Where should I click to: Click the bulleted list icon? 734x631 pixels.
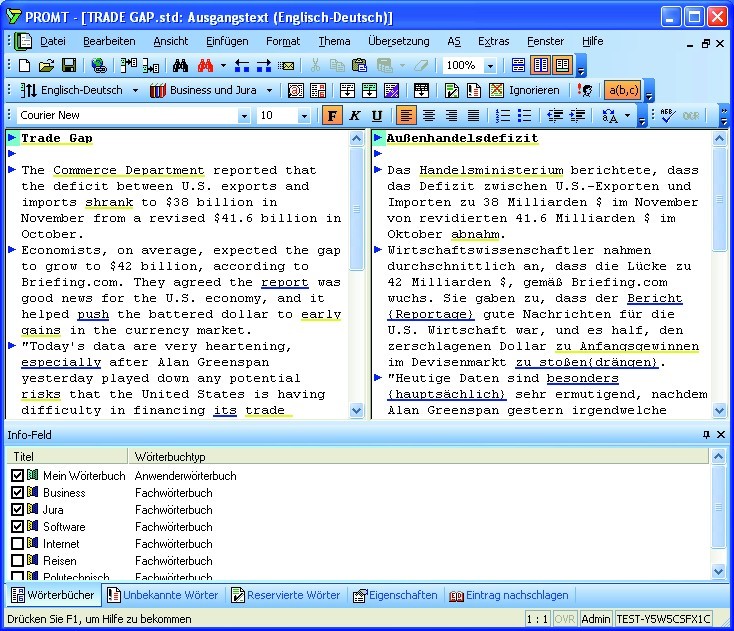pyautogui.click(x=525, y=115)
